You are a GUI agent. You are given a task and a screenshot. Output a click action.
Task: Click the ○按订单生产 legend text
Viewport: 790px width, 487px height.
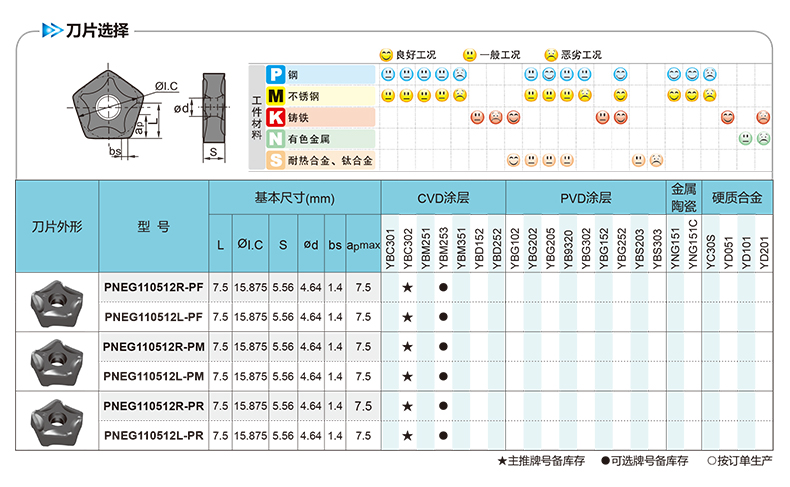point(740,461)
